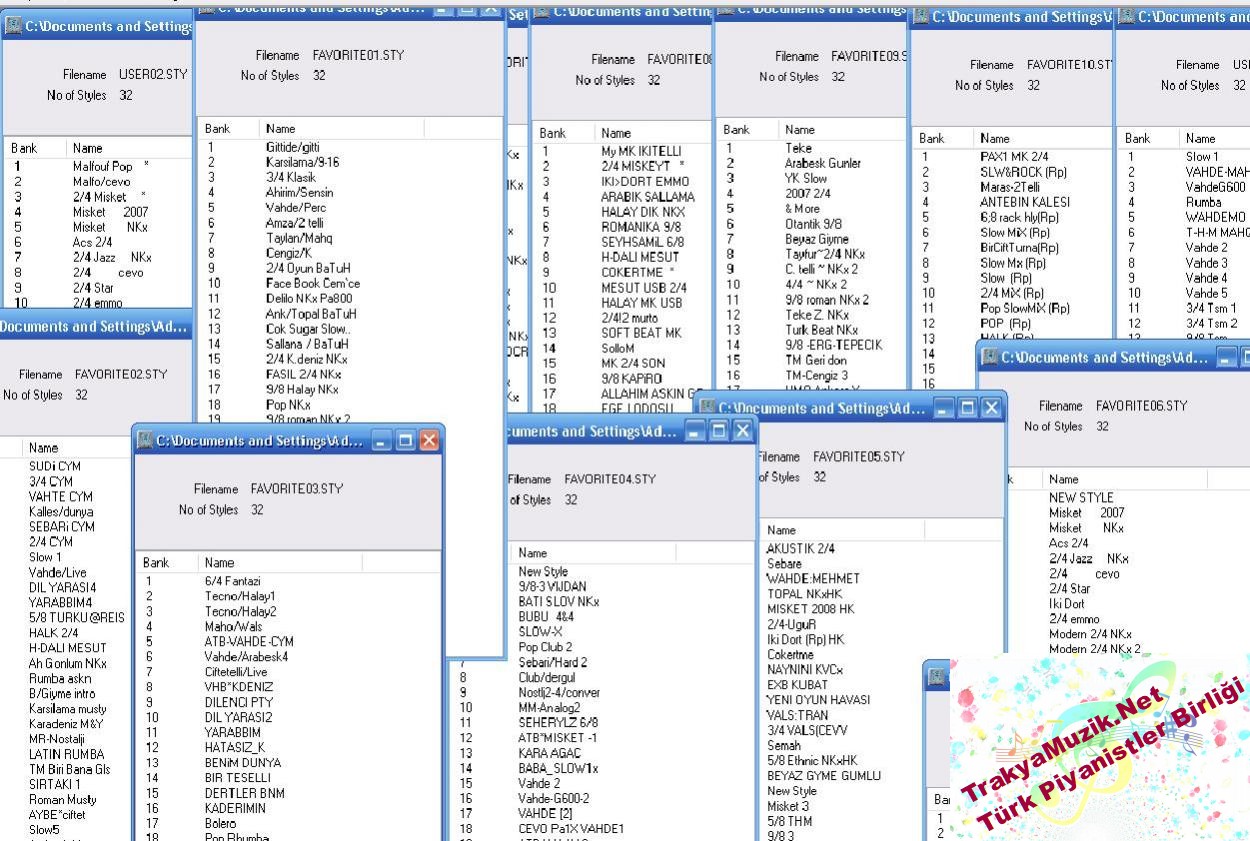Maximize the FAVORITE03.STY window
Viewport: 1250px width, 841px height.
(406, 440)
